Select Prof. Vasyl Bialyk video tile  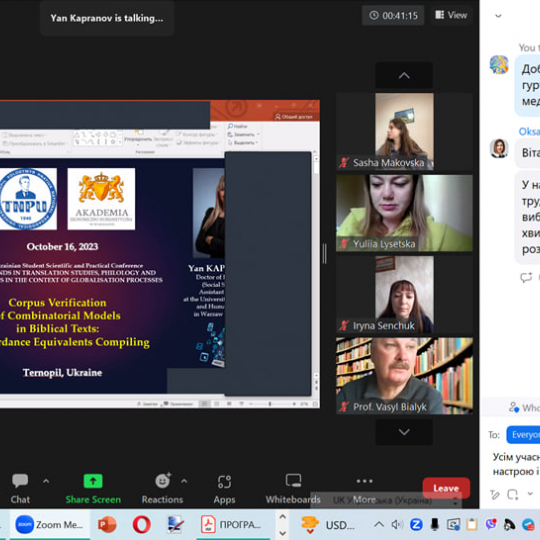coord(404,376)
